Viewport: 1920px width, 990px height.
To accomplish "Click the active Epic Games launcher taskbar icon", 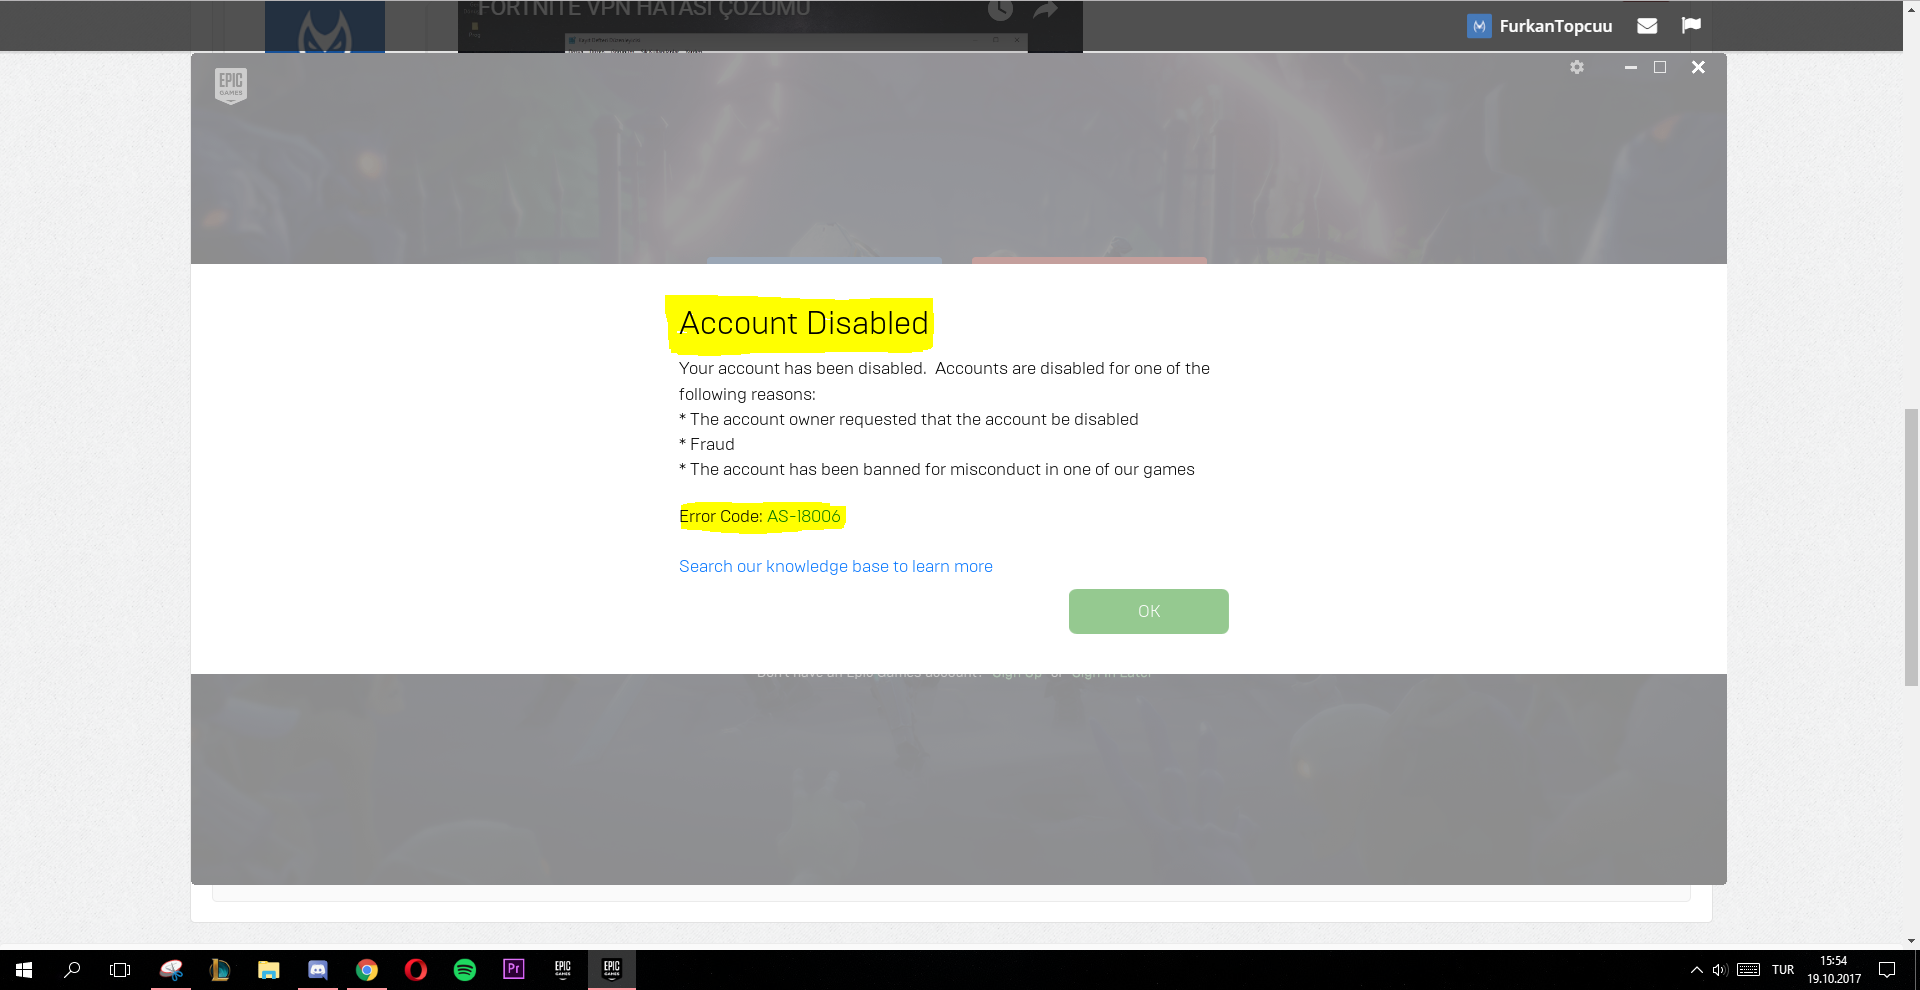I will point(612,970).
